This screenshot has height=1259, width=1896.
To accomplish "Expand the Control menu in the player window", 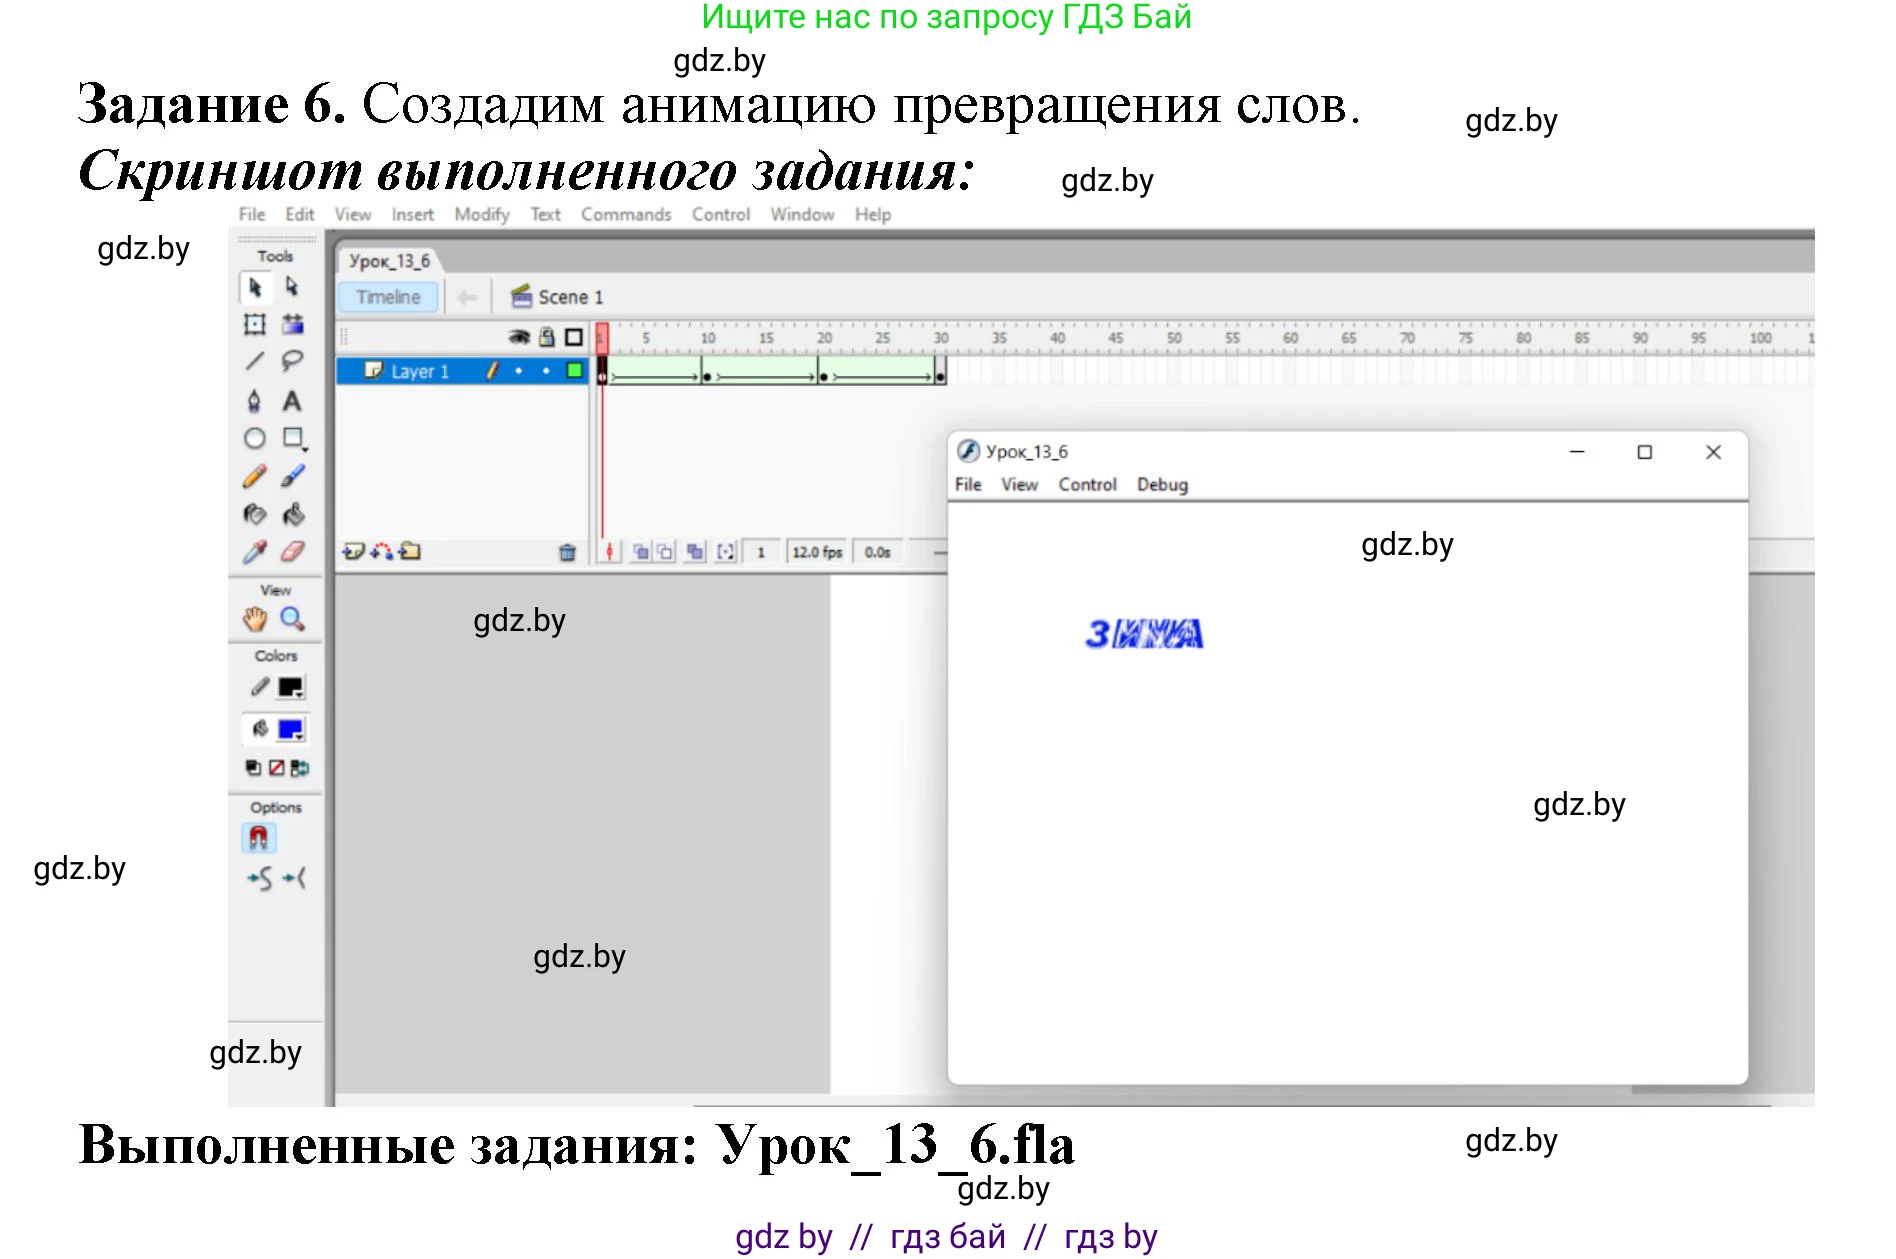I will pos(1088,484).
